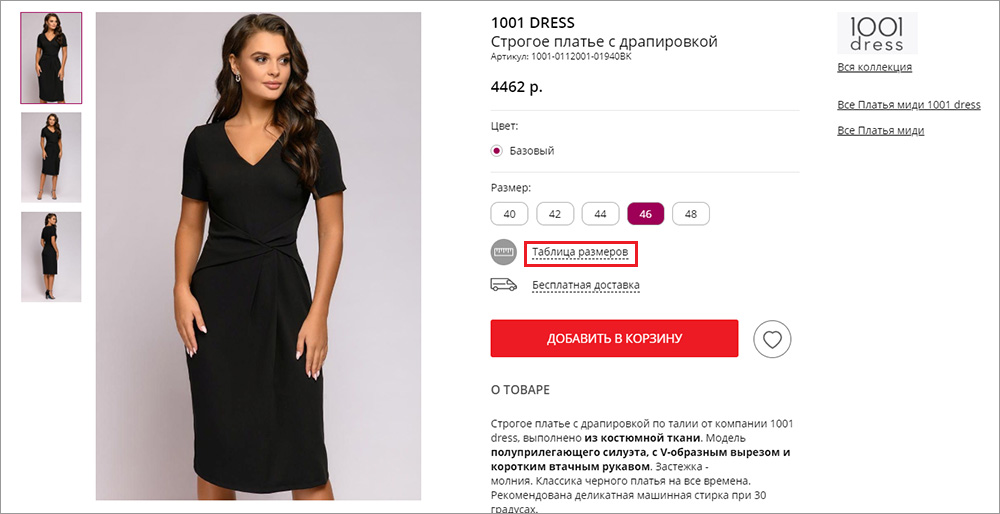
Task: Choose size 42
Action: 555,214
